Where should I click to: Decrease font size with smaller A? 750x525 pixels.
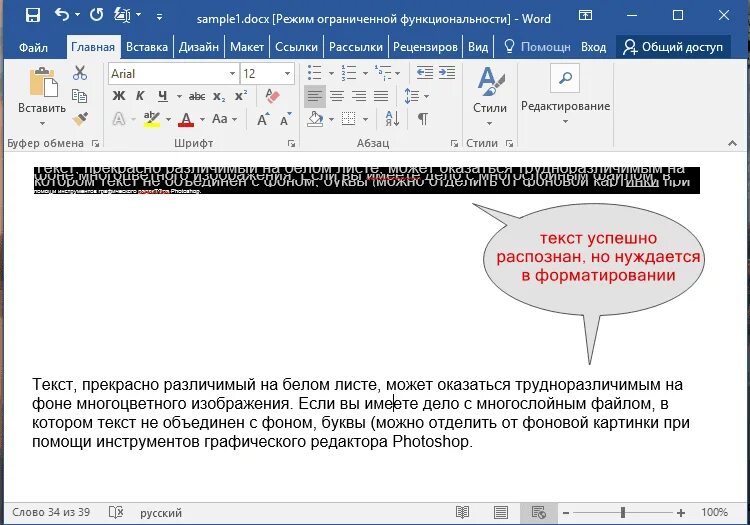286,119
